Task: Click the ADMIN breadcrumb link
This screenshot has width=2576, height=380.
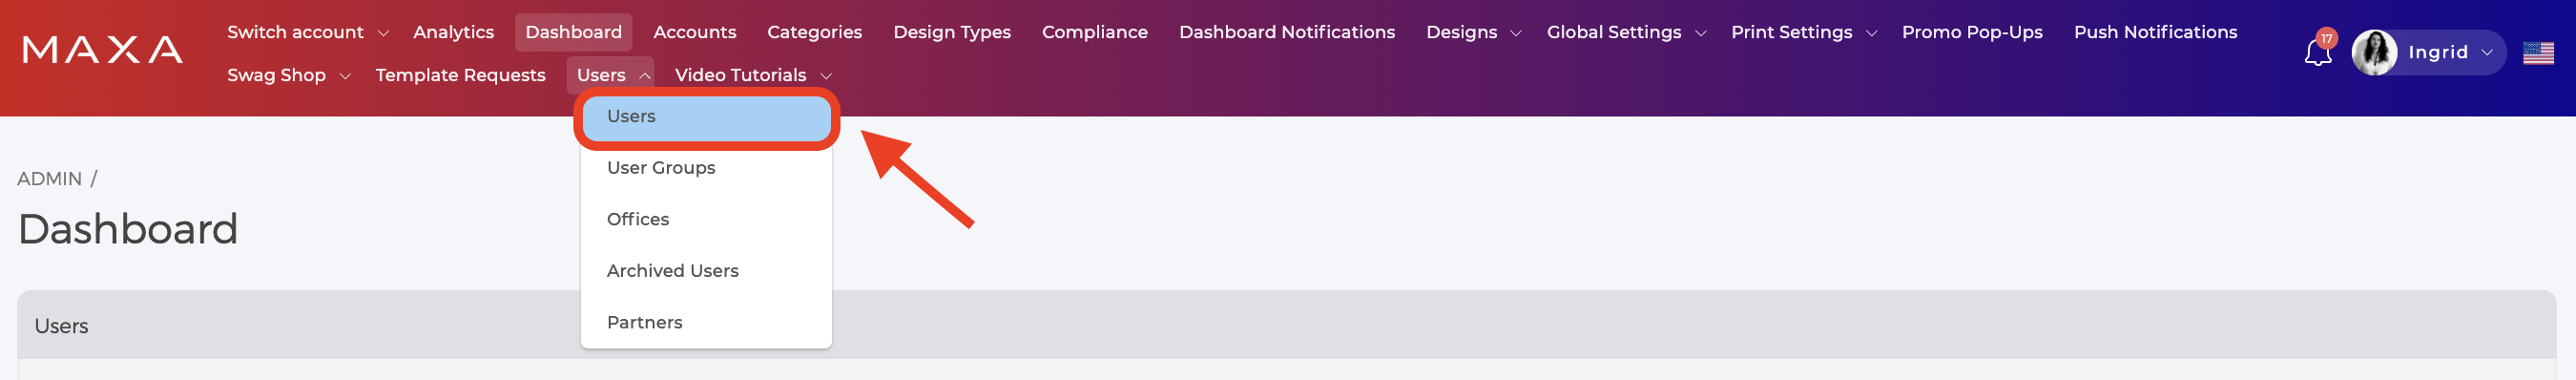Action: [49, 179]
